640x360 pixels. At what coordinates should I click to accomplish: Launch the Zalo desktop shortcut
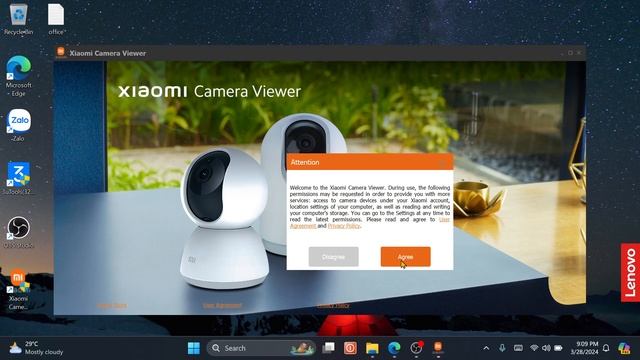18,125
